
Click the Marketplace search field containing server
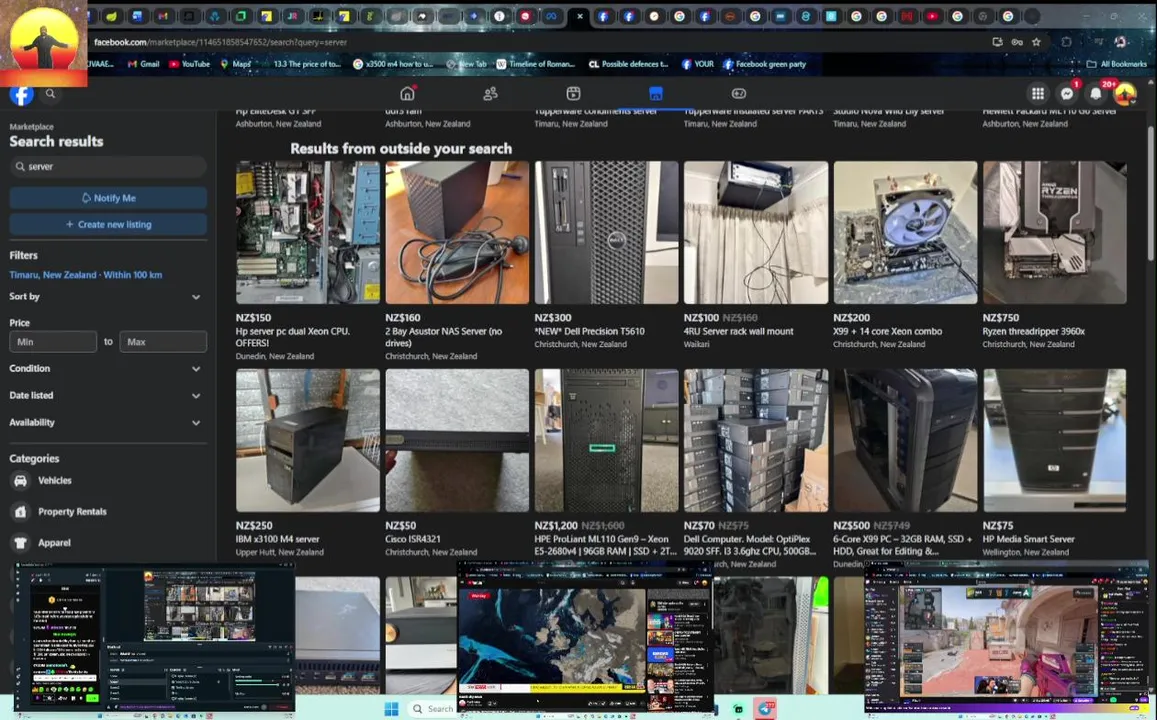108,167
